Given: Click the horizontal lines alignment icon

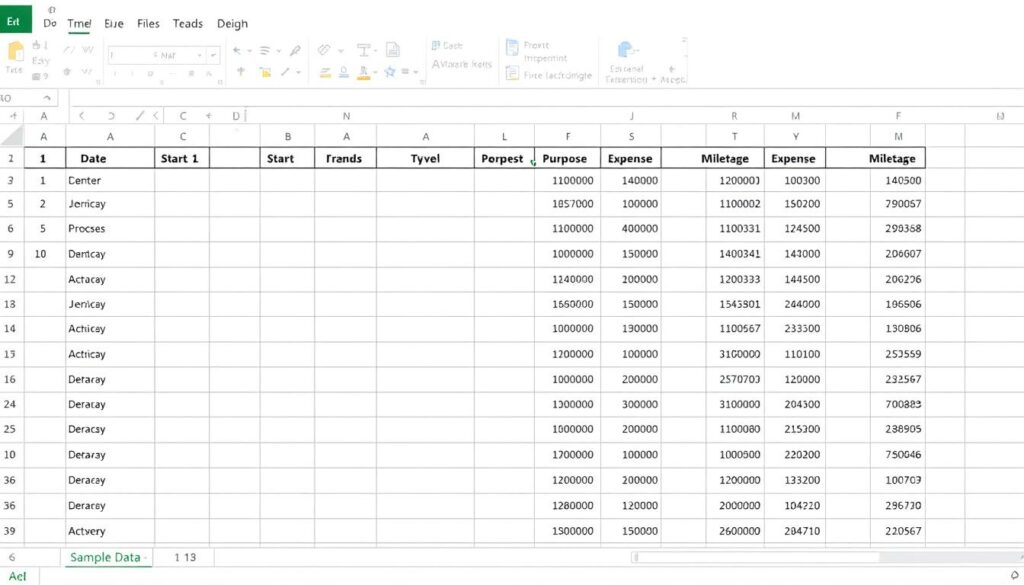Looking at the screenshot, I should pos(264,51).
